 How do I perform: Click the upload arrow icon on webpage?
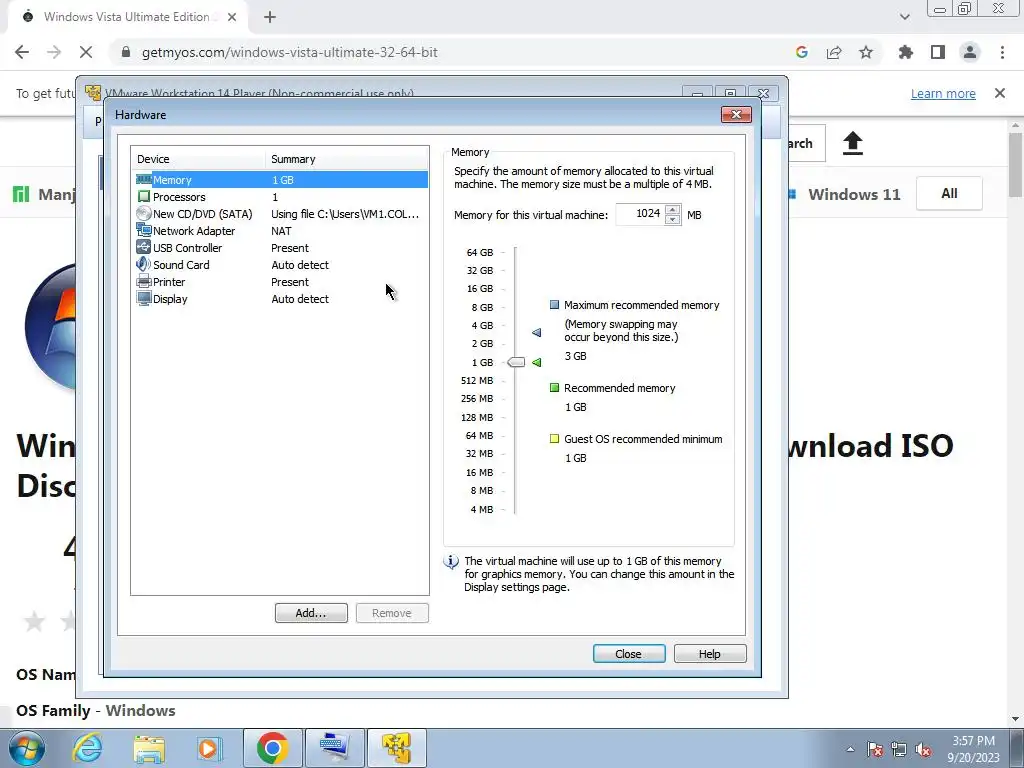(x=852, y=143)
